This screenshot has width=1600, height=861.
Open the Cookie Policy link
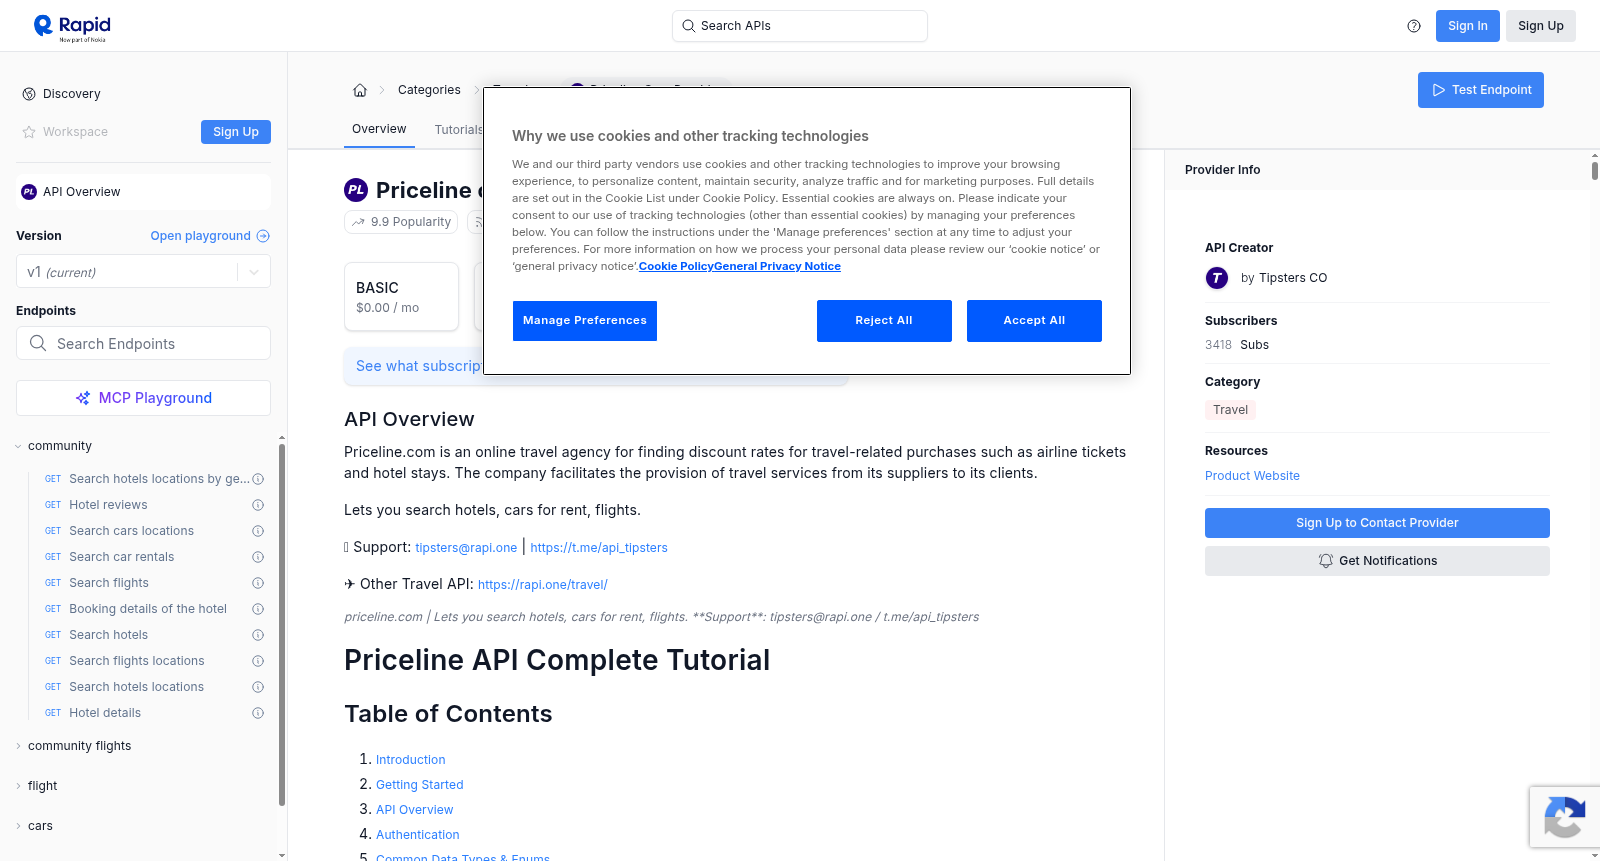pos(676,266)
